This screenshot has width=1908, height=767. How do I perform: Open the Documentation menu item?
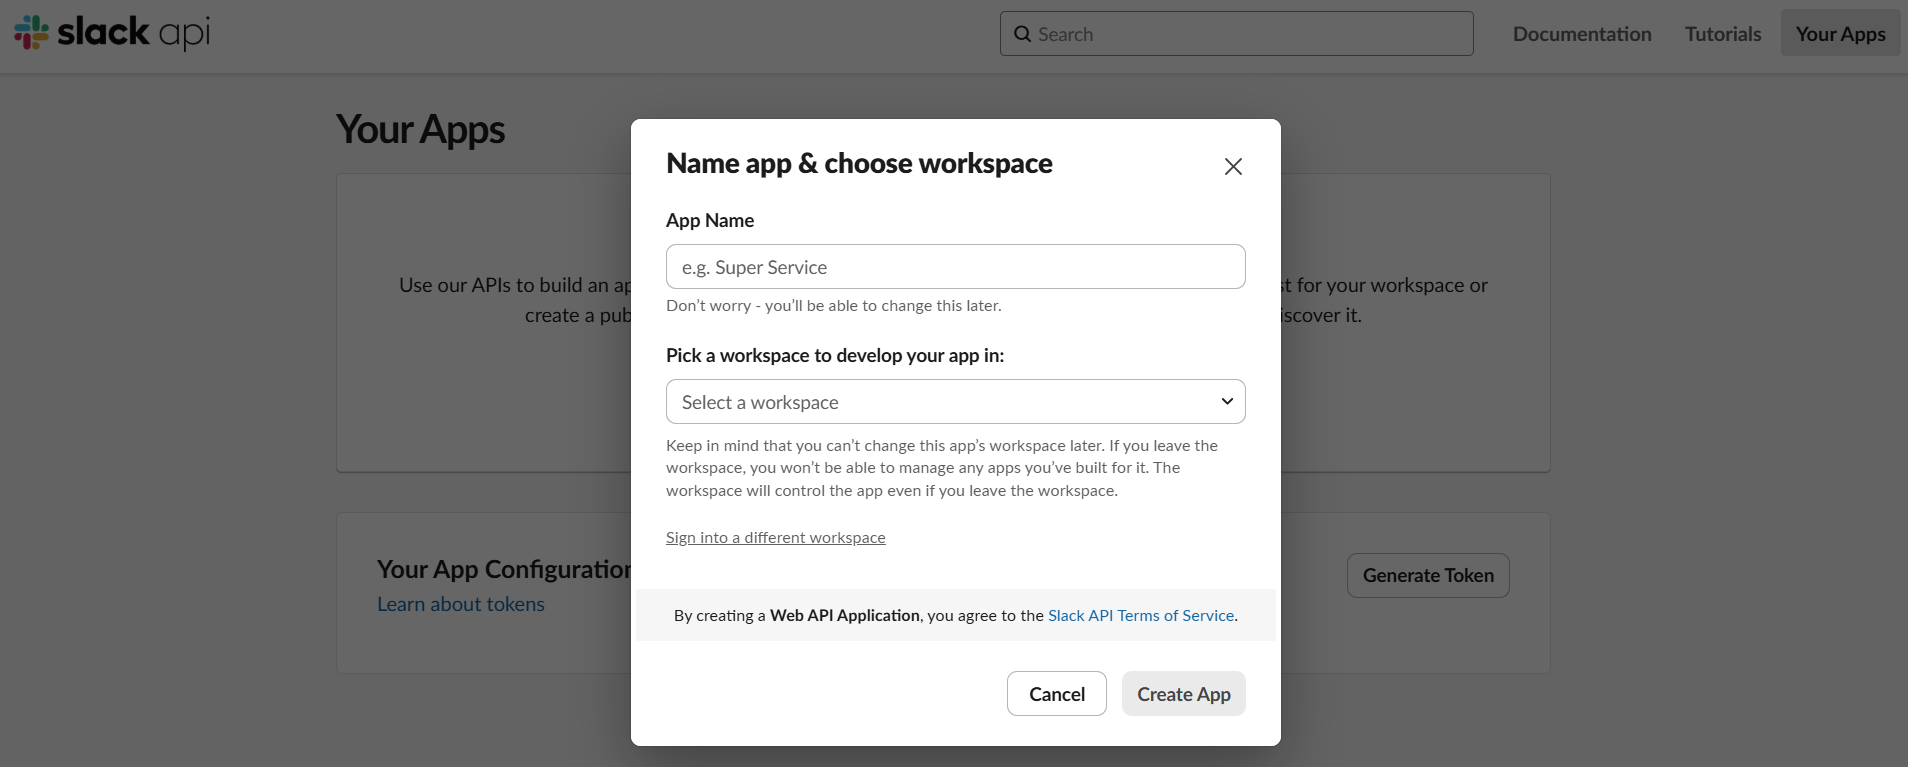click(x=1582, y=34)
